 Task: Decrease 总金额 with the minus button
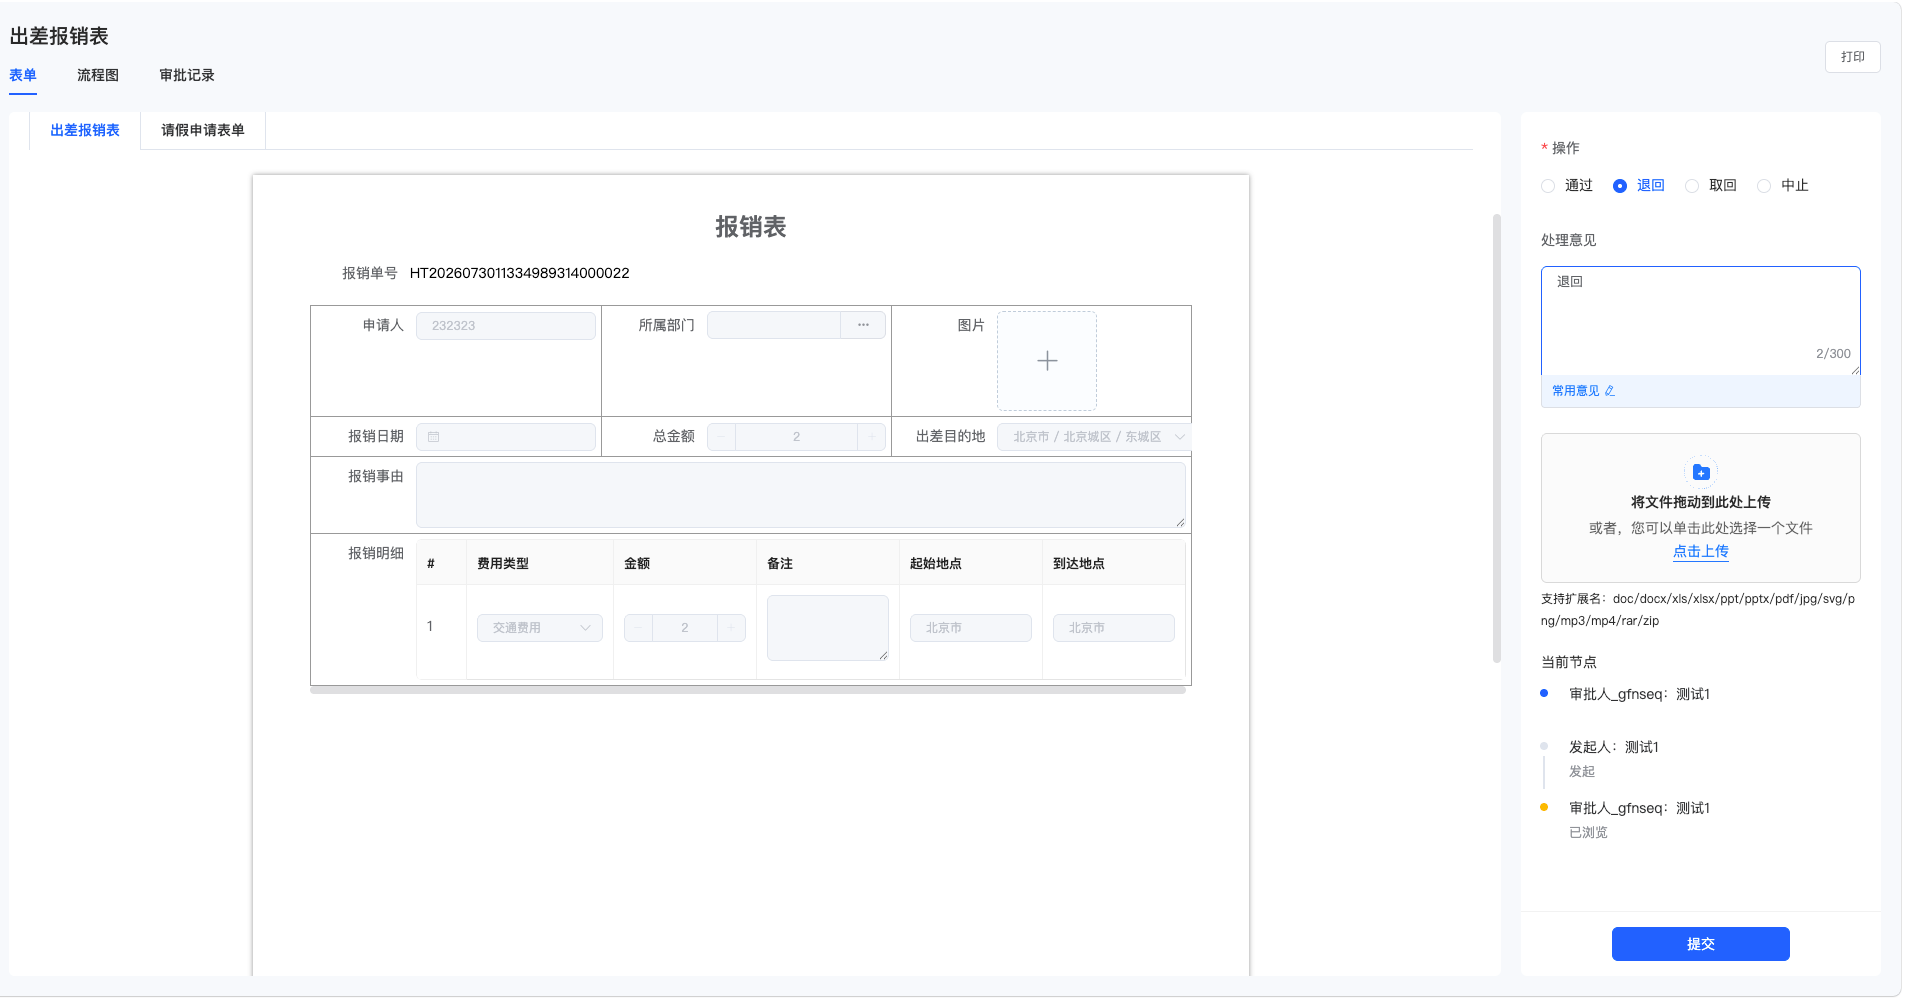coord(721,437)
